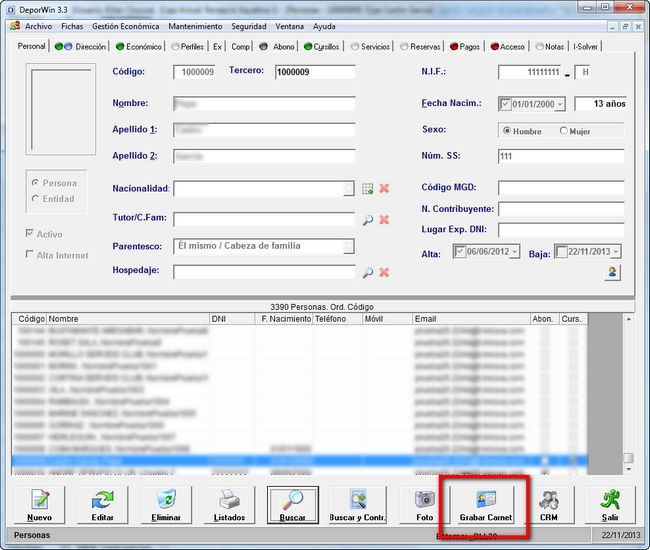Open the Ventana menu

pyautogui.click(x=290, y=26)
